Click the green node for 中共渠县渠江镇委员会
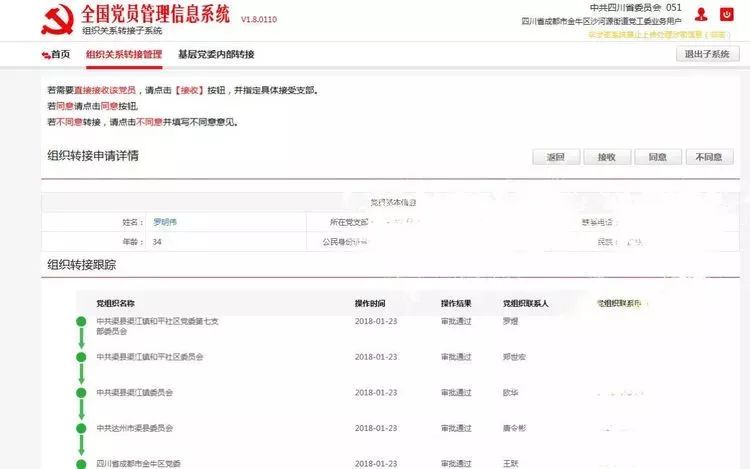750x469 pixels. 81,393
